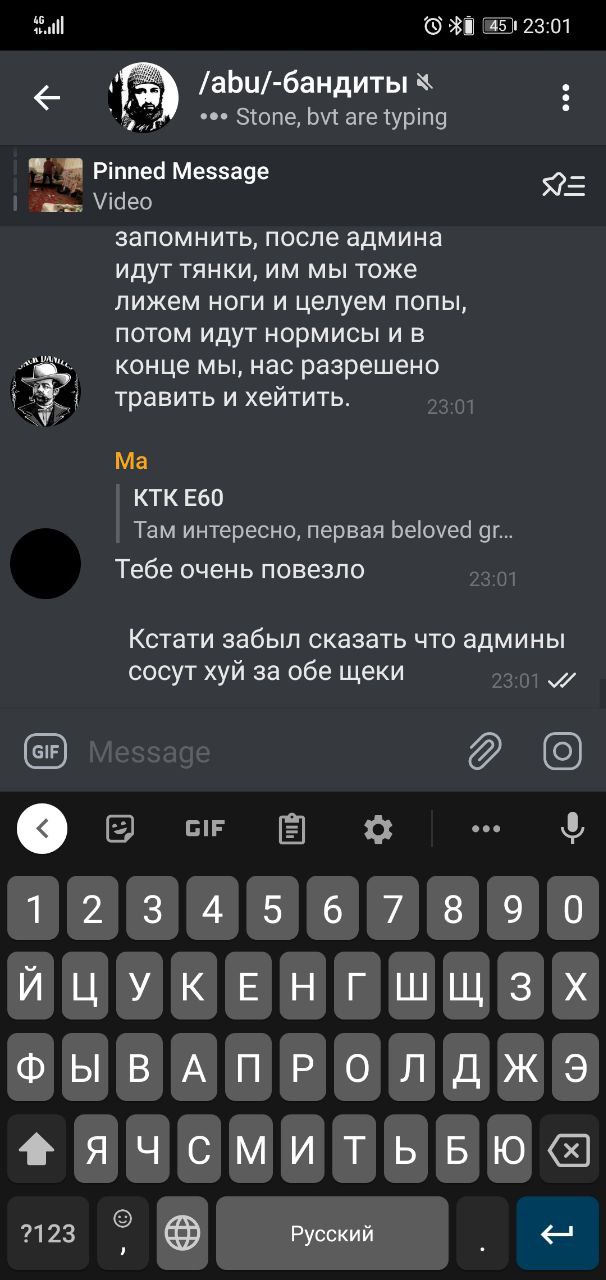Expand more keyboard options with ellipsis
This screenshot has height=1280, width=606.
tap(486, 828)
